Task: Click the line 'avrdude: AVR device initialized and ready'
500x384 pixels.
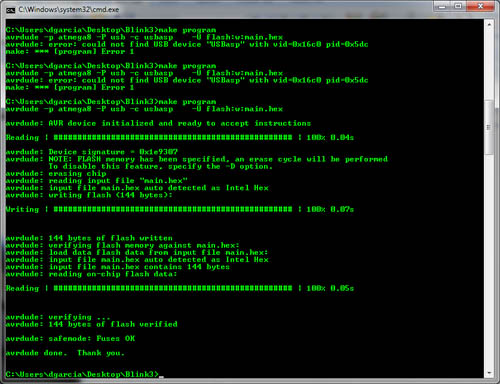Action: (x=158, y=123)
